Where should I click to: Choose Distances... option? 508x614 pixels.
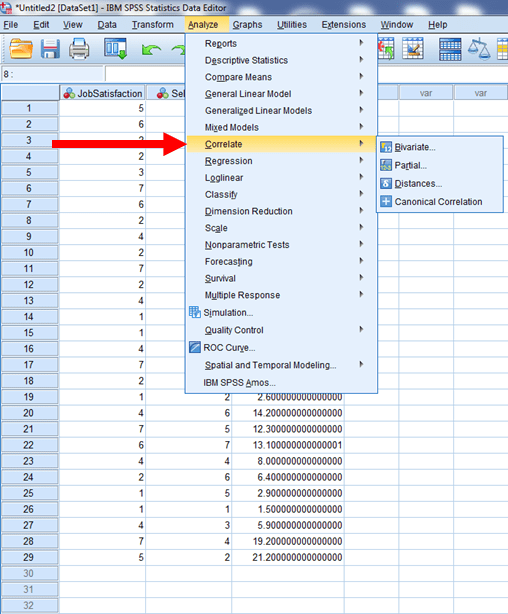pyautogui.click(x=440, y=183)
